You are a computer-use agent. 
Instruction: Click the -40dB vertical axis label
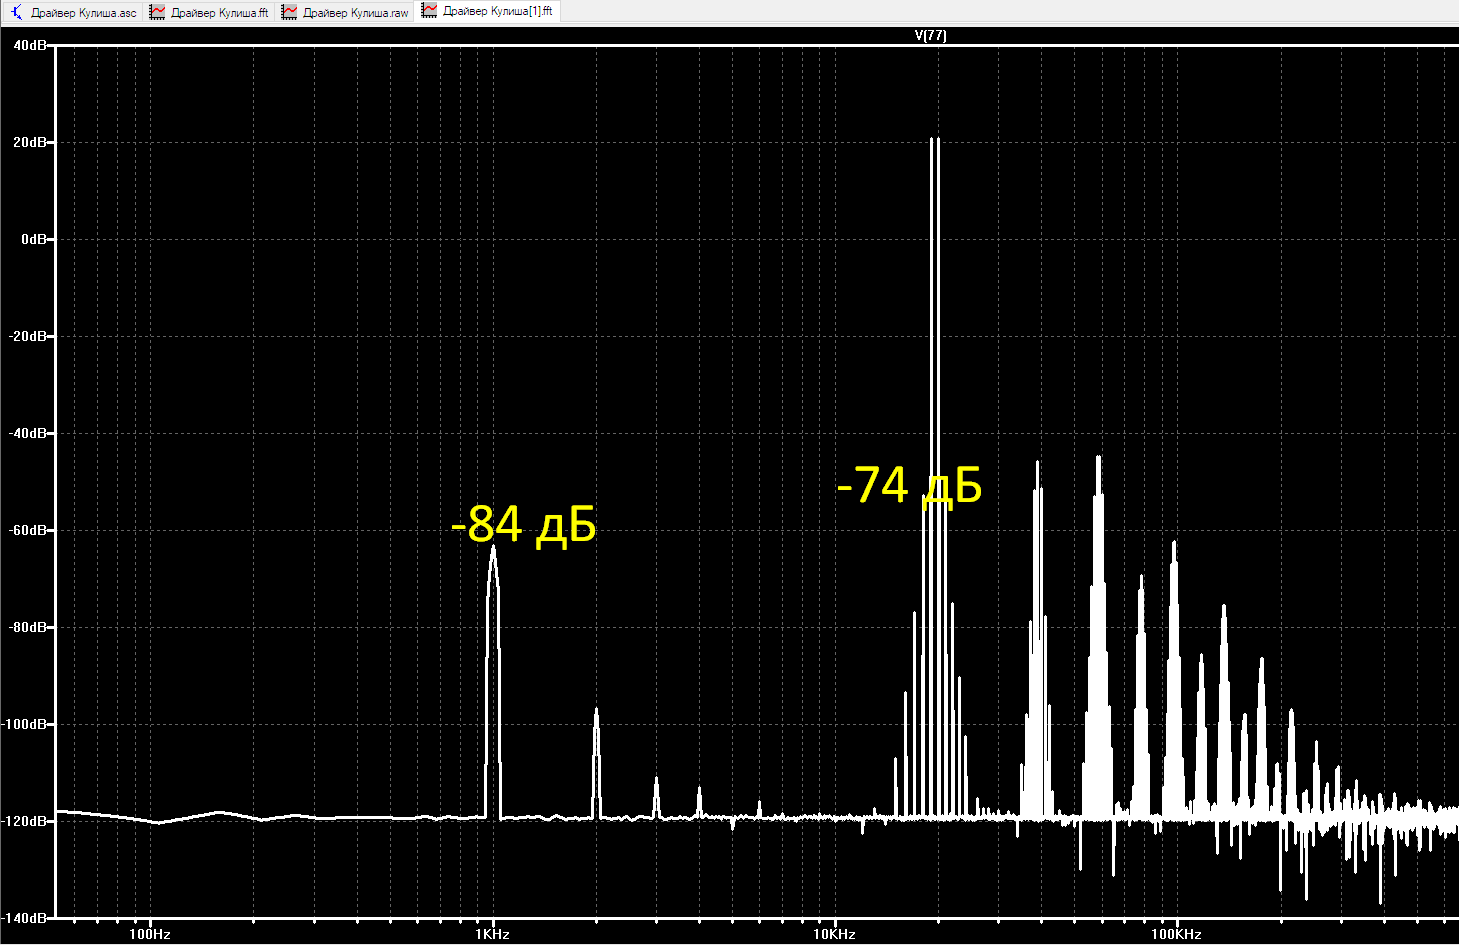point(27,434)
